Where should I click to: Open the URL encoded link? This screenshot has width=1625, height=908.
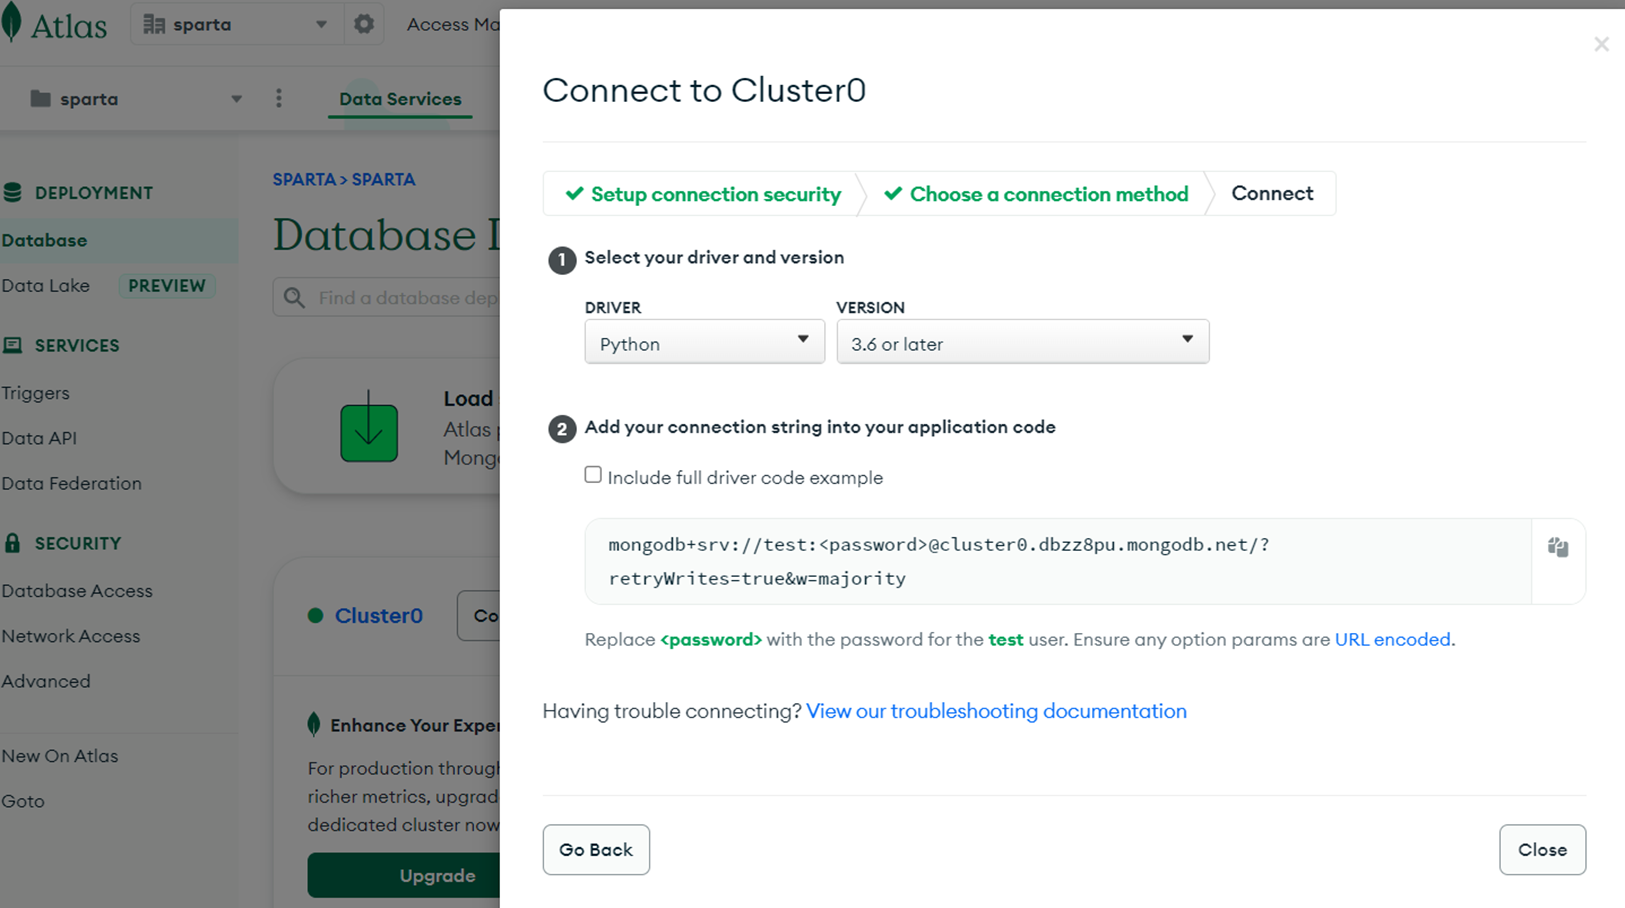point(1392,639)
